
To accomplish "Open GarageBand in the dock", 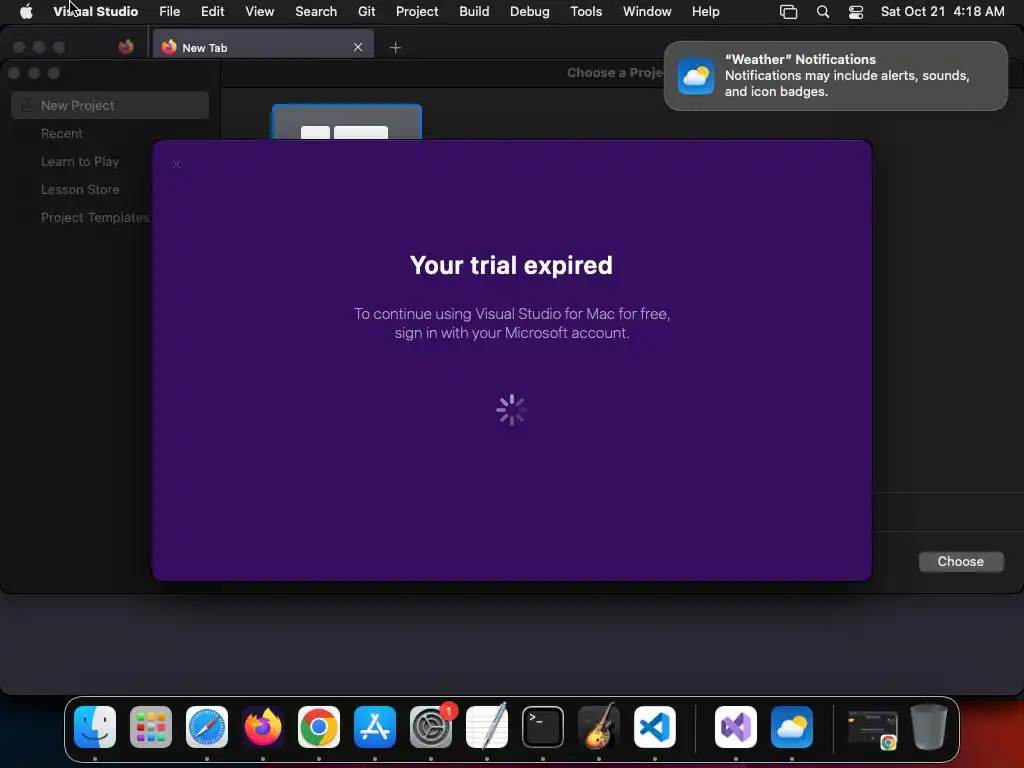I will coord(599,727).
